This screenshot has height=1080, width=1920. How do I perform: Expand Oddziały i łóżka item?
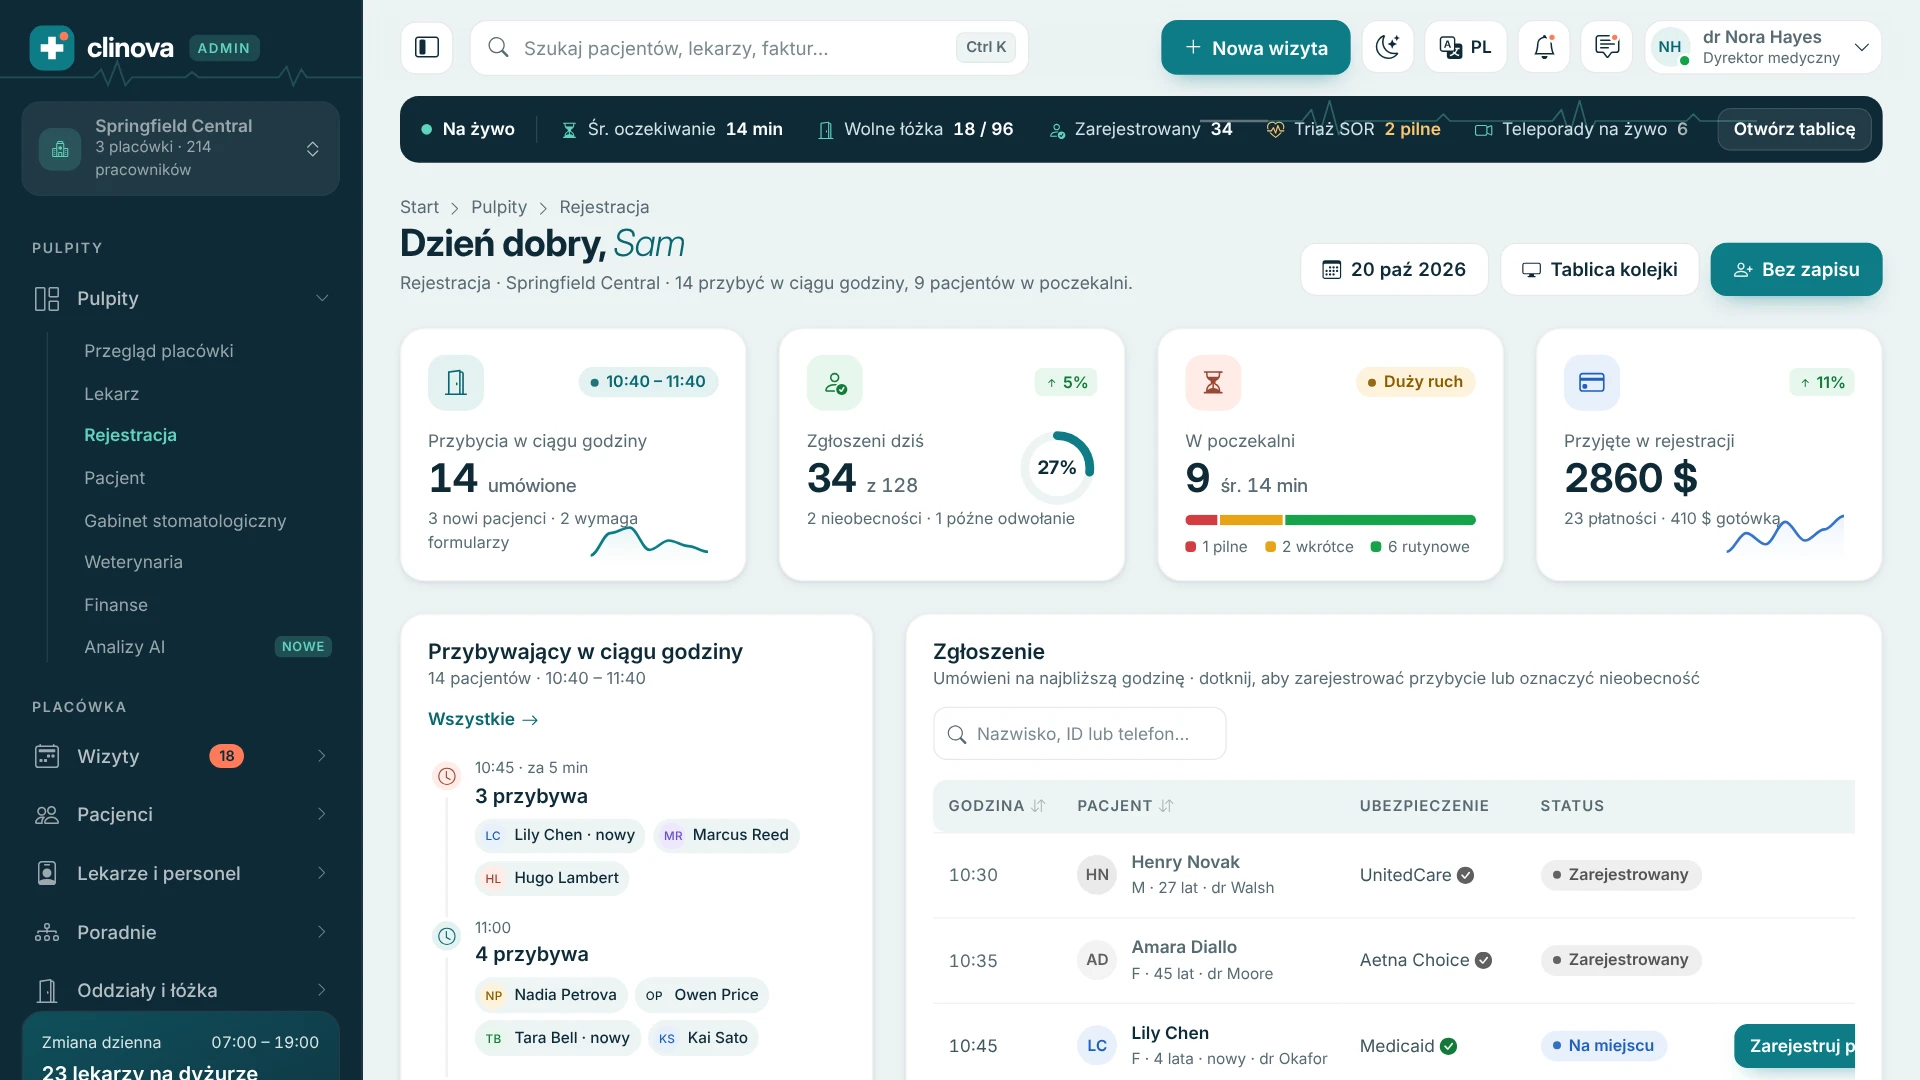pyautogui.click(x=180, y=990)
